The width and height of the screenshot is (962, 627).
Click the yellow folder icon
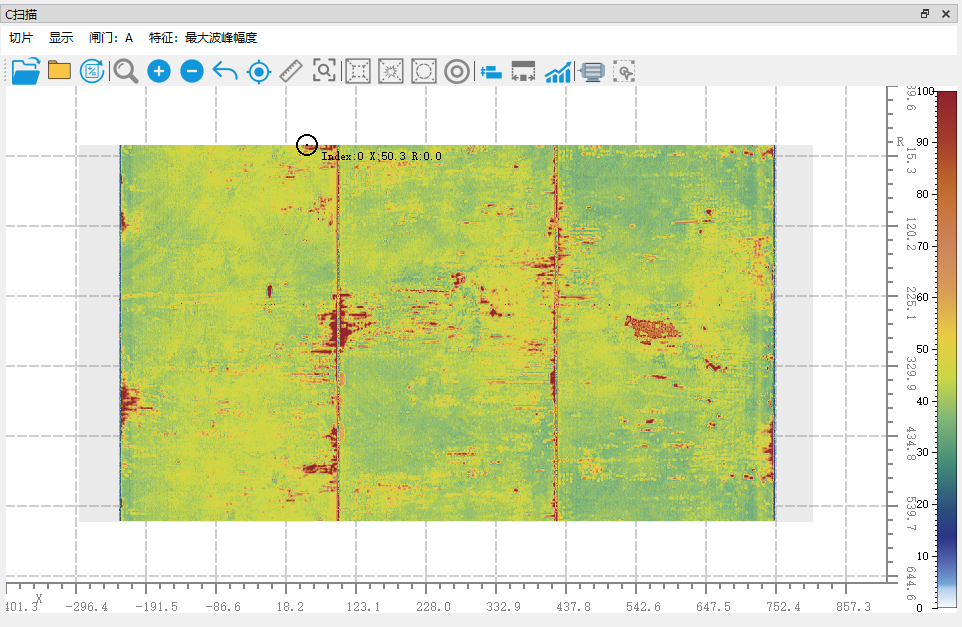pos(59,71)
